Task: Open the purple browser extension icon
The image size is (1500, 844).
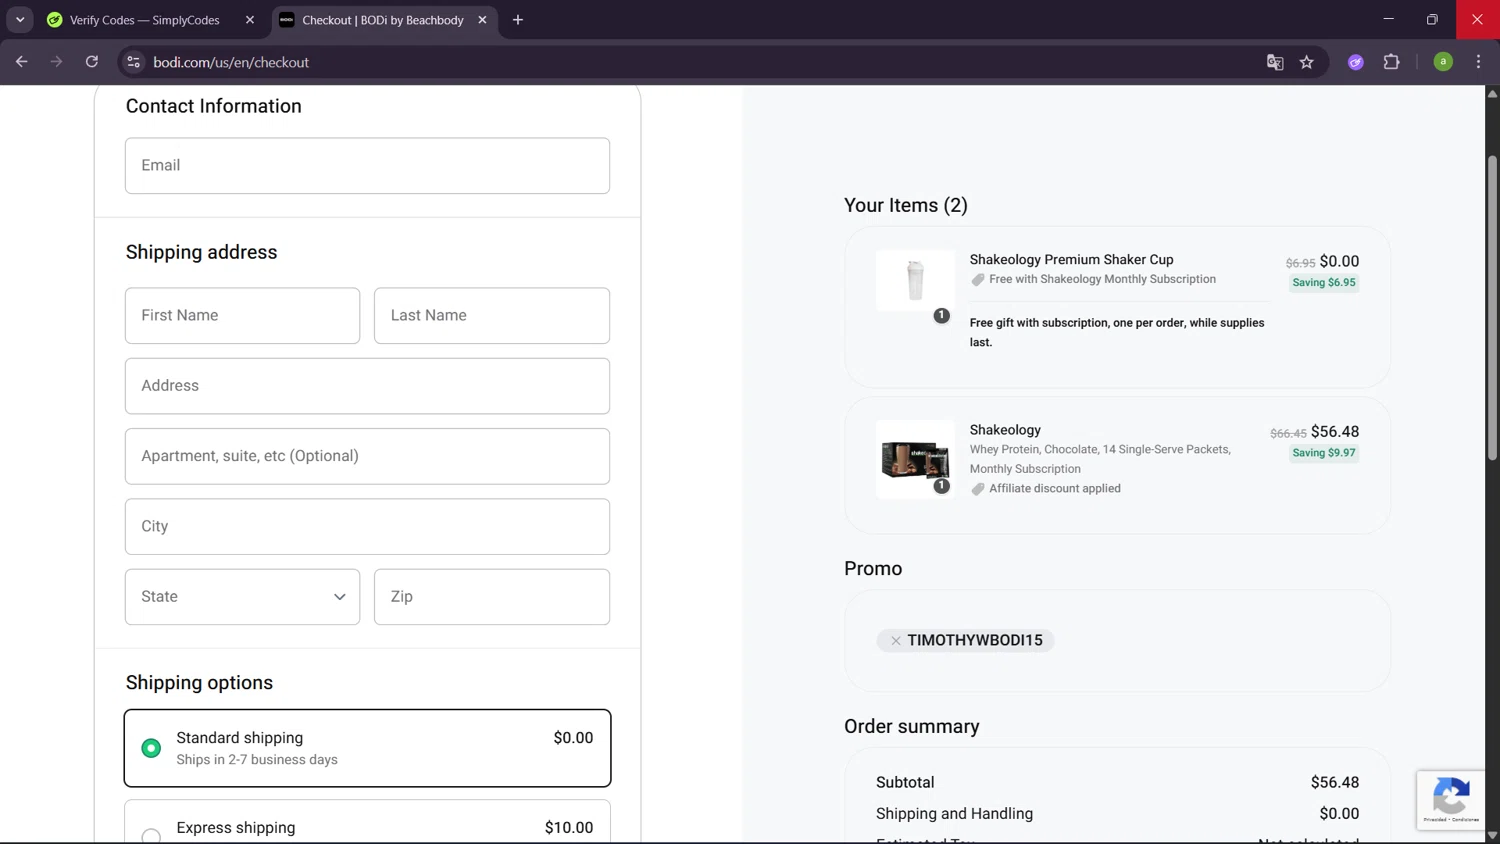Action: [x=1356, y=62]
